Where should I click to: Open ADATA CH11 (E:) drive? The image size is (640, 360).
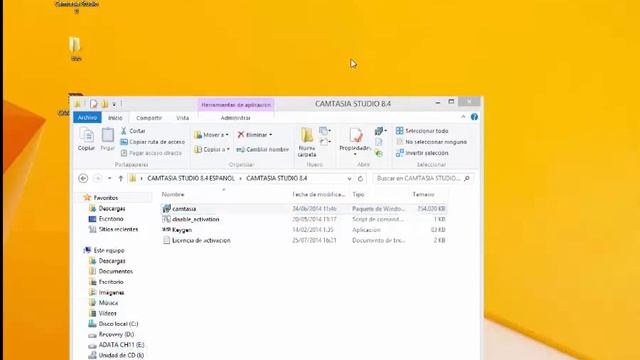(x=121, y=345)
